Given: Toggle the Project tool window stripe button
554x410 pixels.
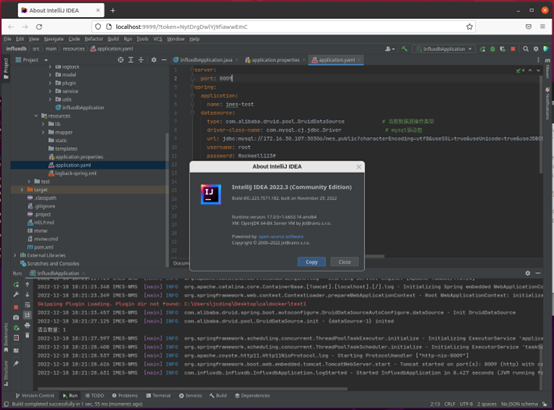Looking at the screenshot, I should point(6,69).
